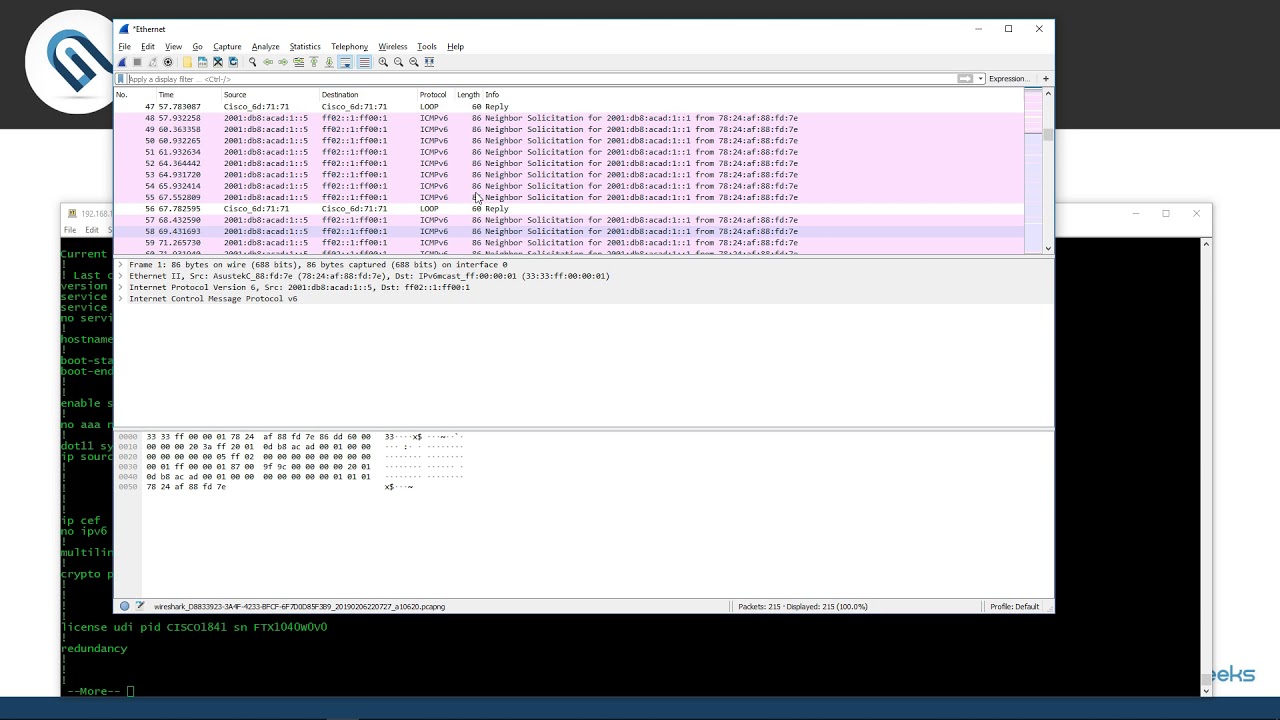The image size is (1280, 720).
Task: Open display filter bookmarks icon
Action: point(121,79)
